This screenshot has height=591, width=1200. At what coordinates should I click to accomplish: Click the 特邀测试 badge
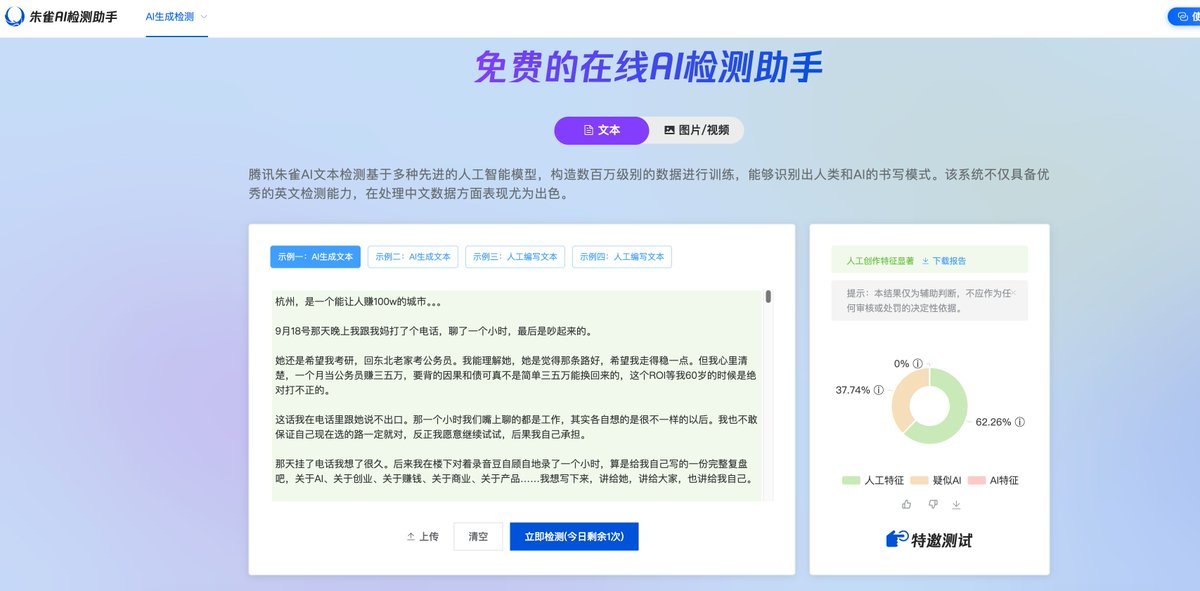(x=929, y=539)
